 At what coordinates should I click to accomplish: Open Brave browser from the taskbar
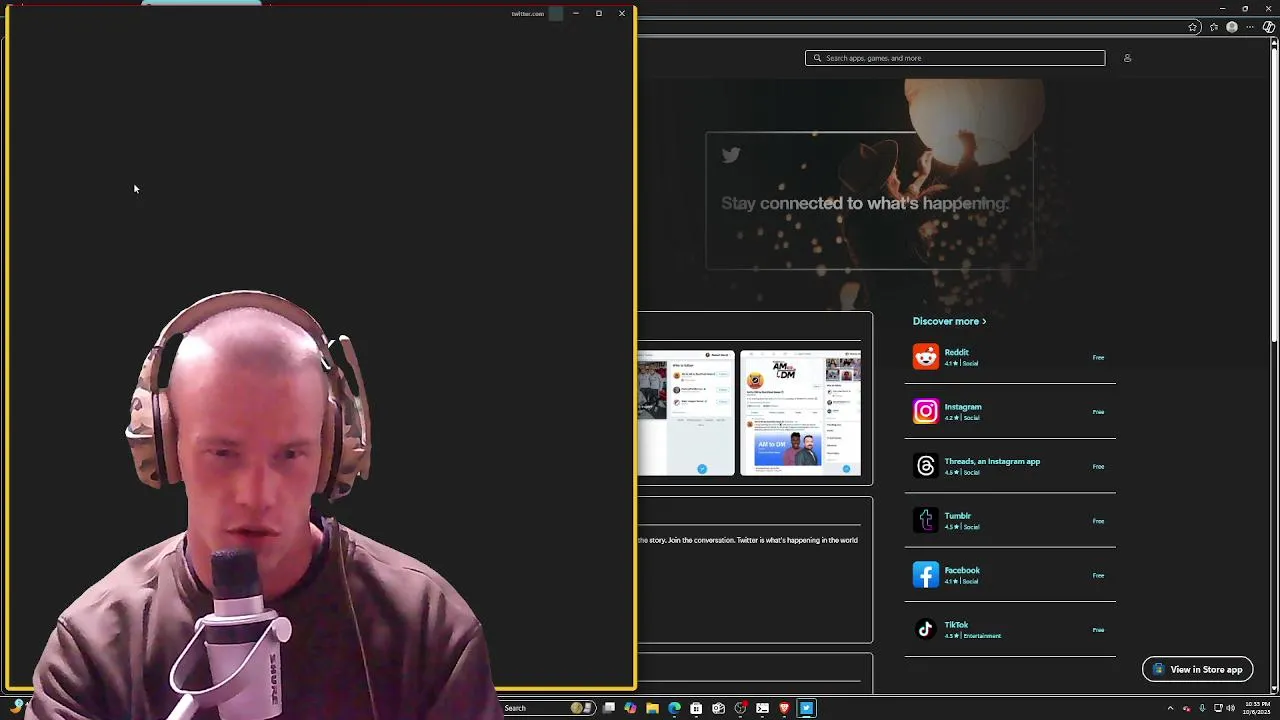click(784, 708)
